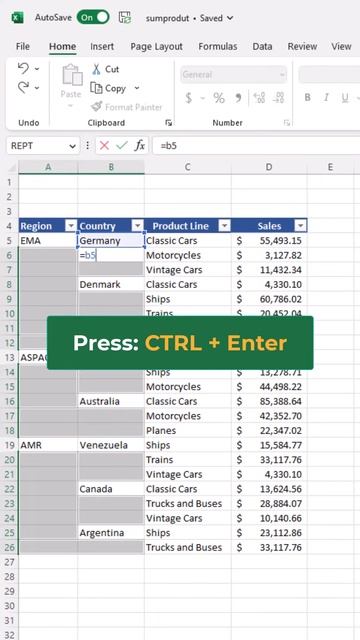Switch to the Home tab
360x640 pixels.
pyautogui.click(x=62, y=47)
